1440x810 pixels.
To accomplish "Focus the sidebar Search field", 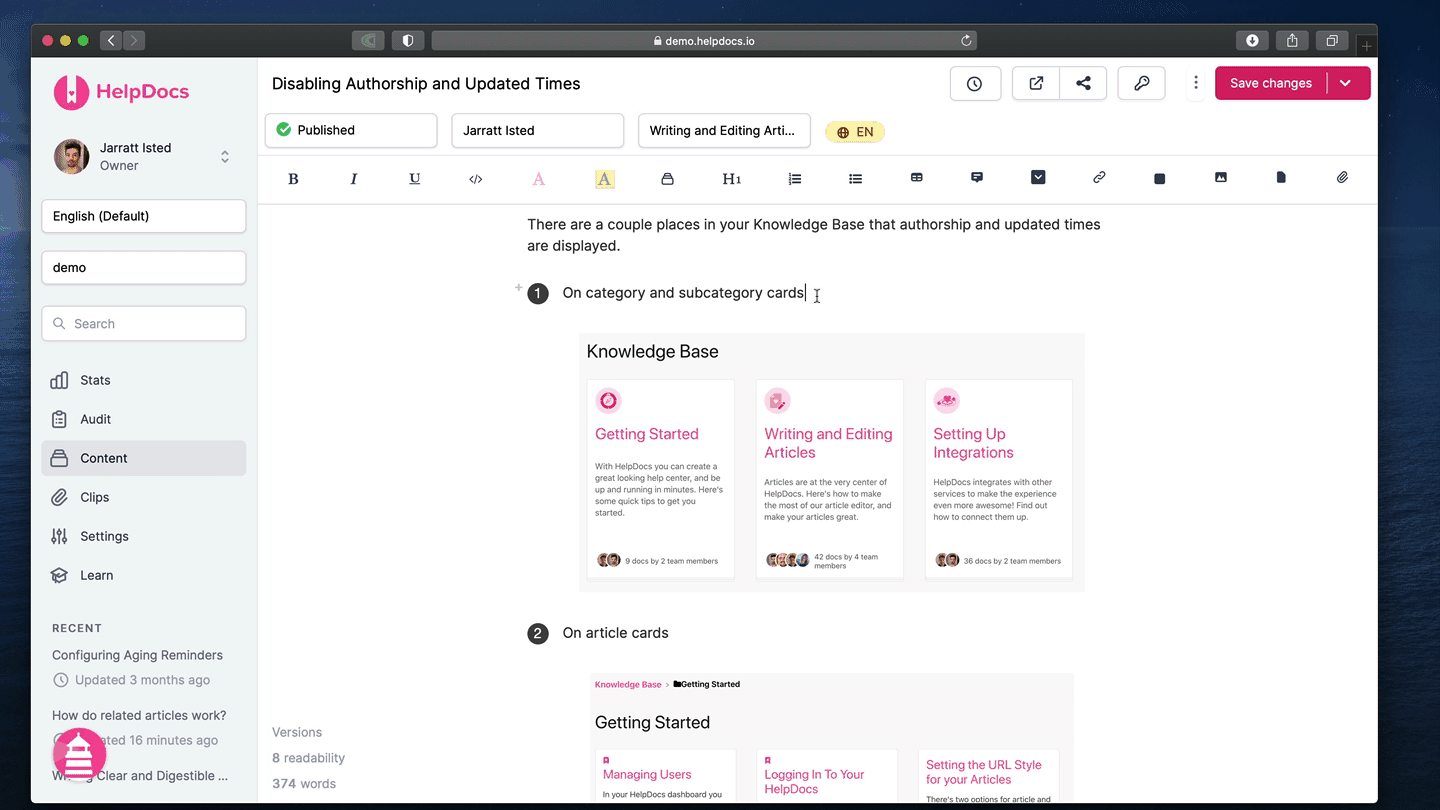I will click(144, 323).
